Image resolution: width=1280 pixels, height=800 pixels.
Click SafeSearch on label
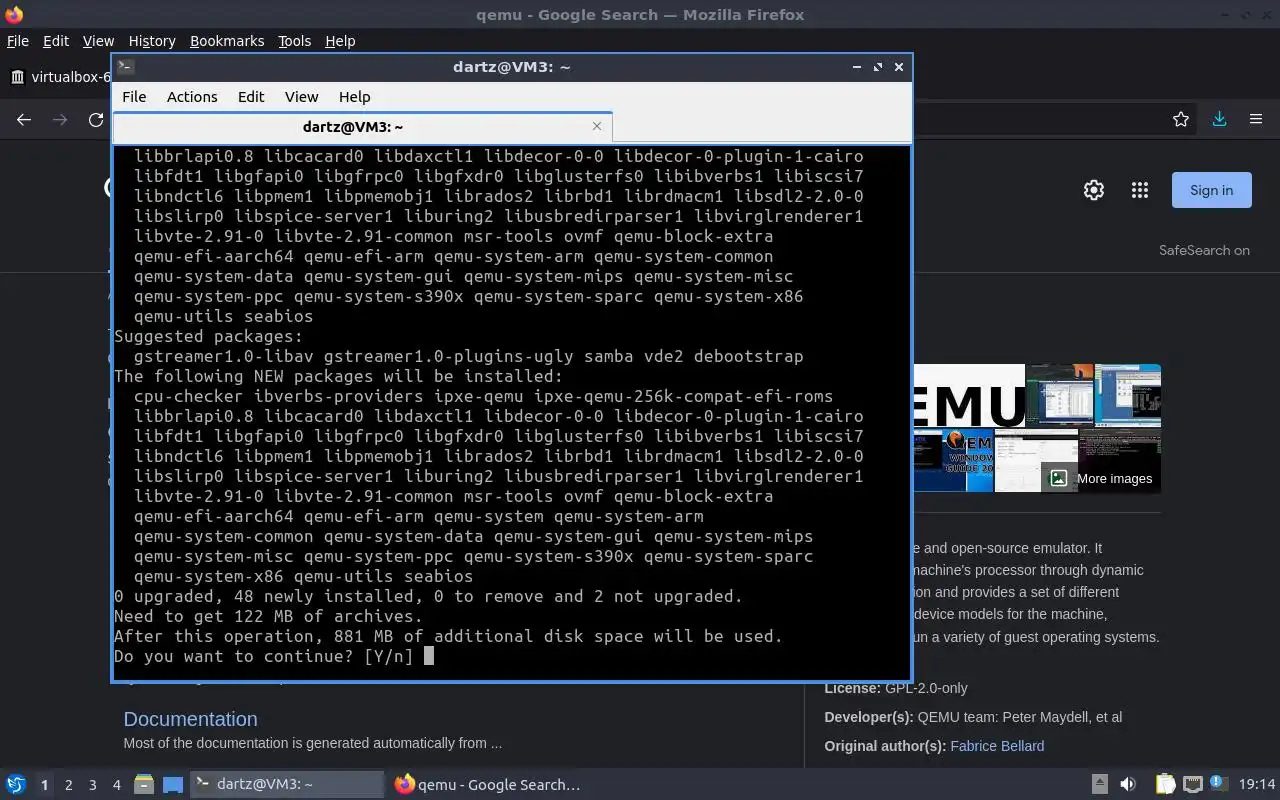coord(1204,250)
